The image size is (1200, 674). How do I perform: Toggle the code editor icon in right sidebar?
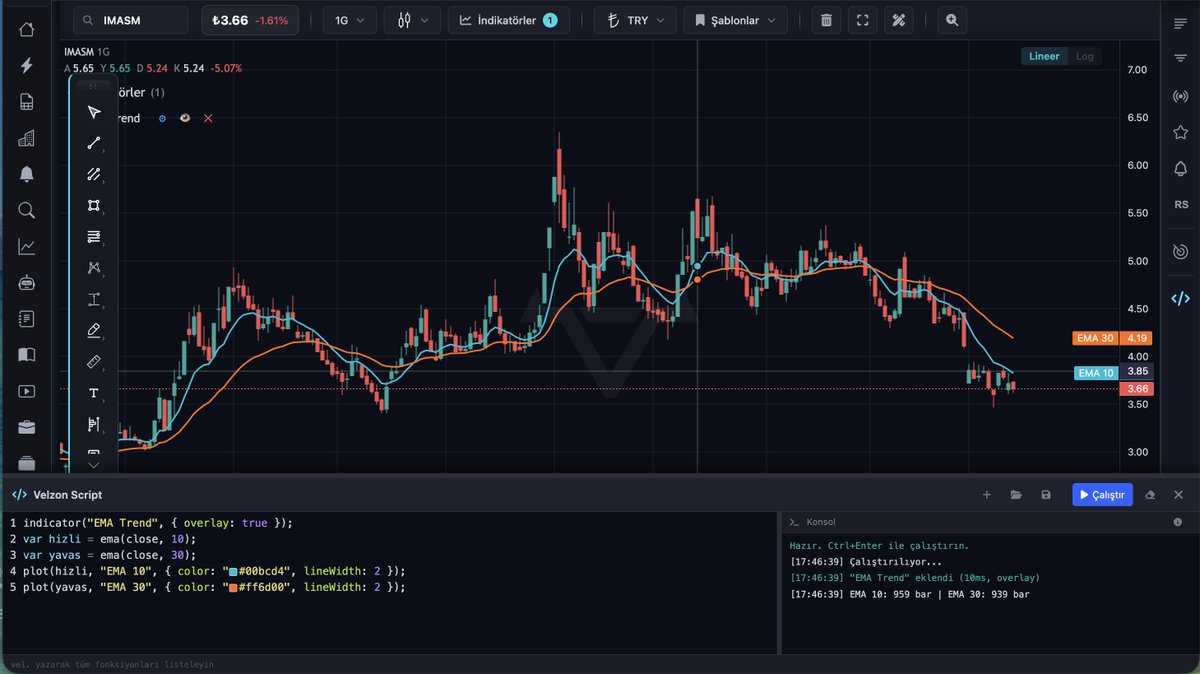click(1180, 298)
